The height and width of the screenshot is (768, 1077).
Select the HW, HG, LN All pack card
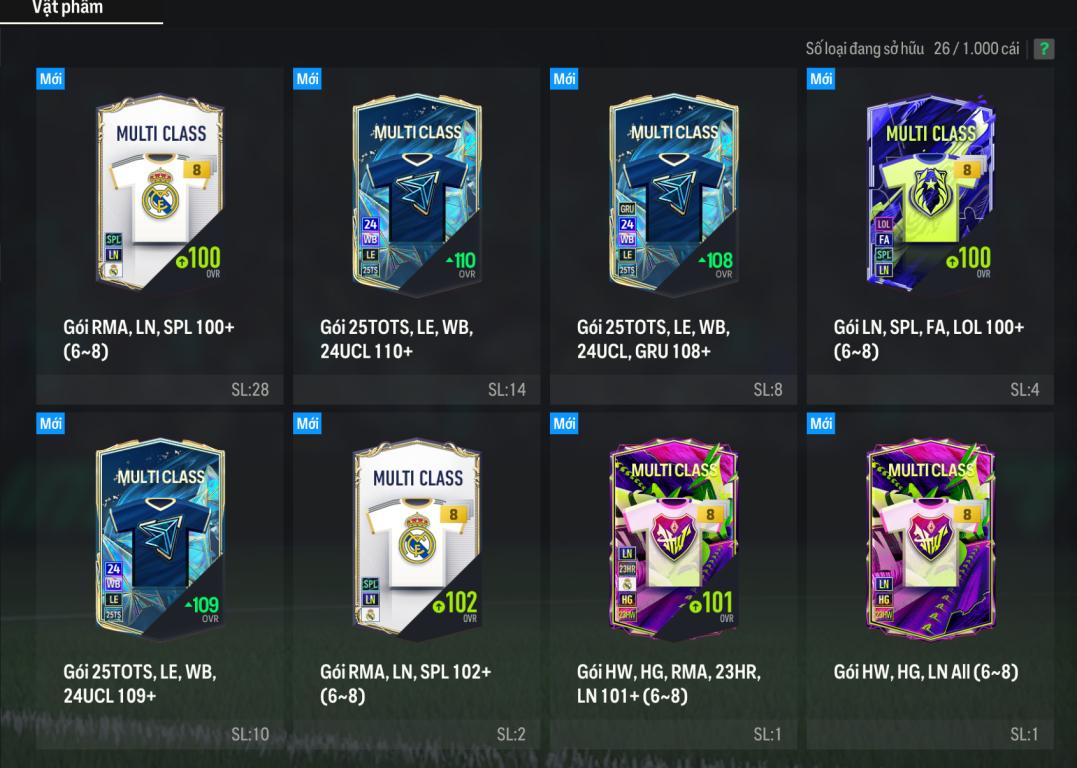[930, 580]
